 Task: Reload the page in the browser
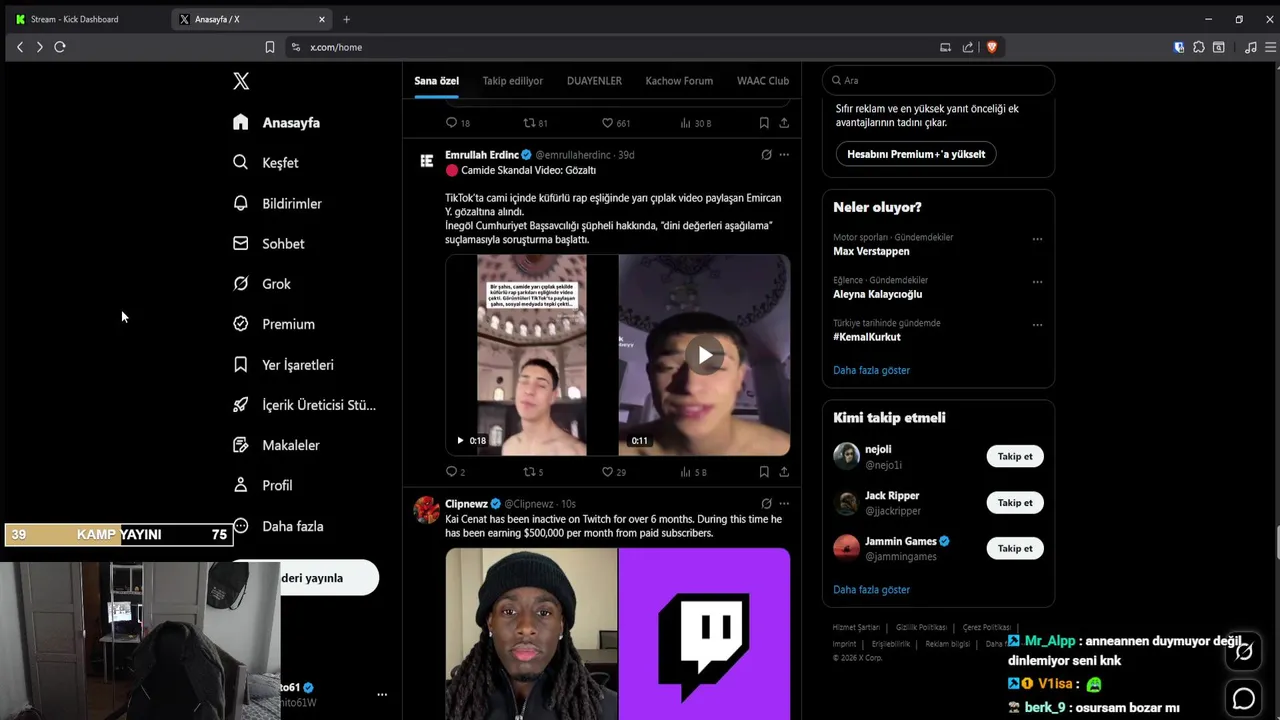[x=60, y=47]
